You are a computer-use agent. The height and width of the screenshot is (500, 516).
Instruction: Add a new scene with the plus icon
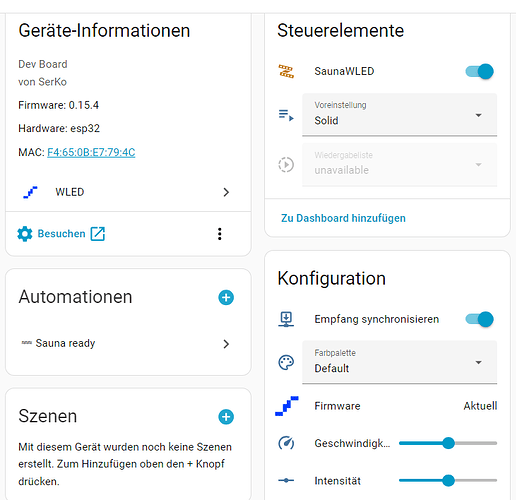click(x=226, y=417)
